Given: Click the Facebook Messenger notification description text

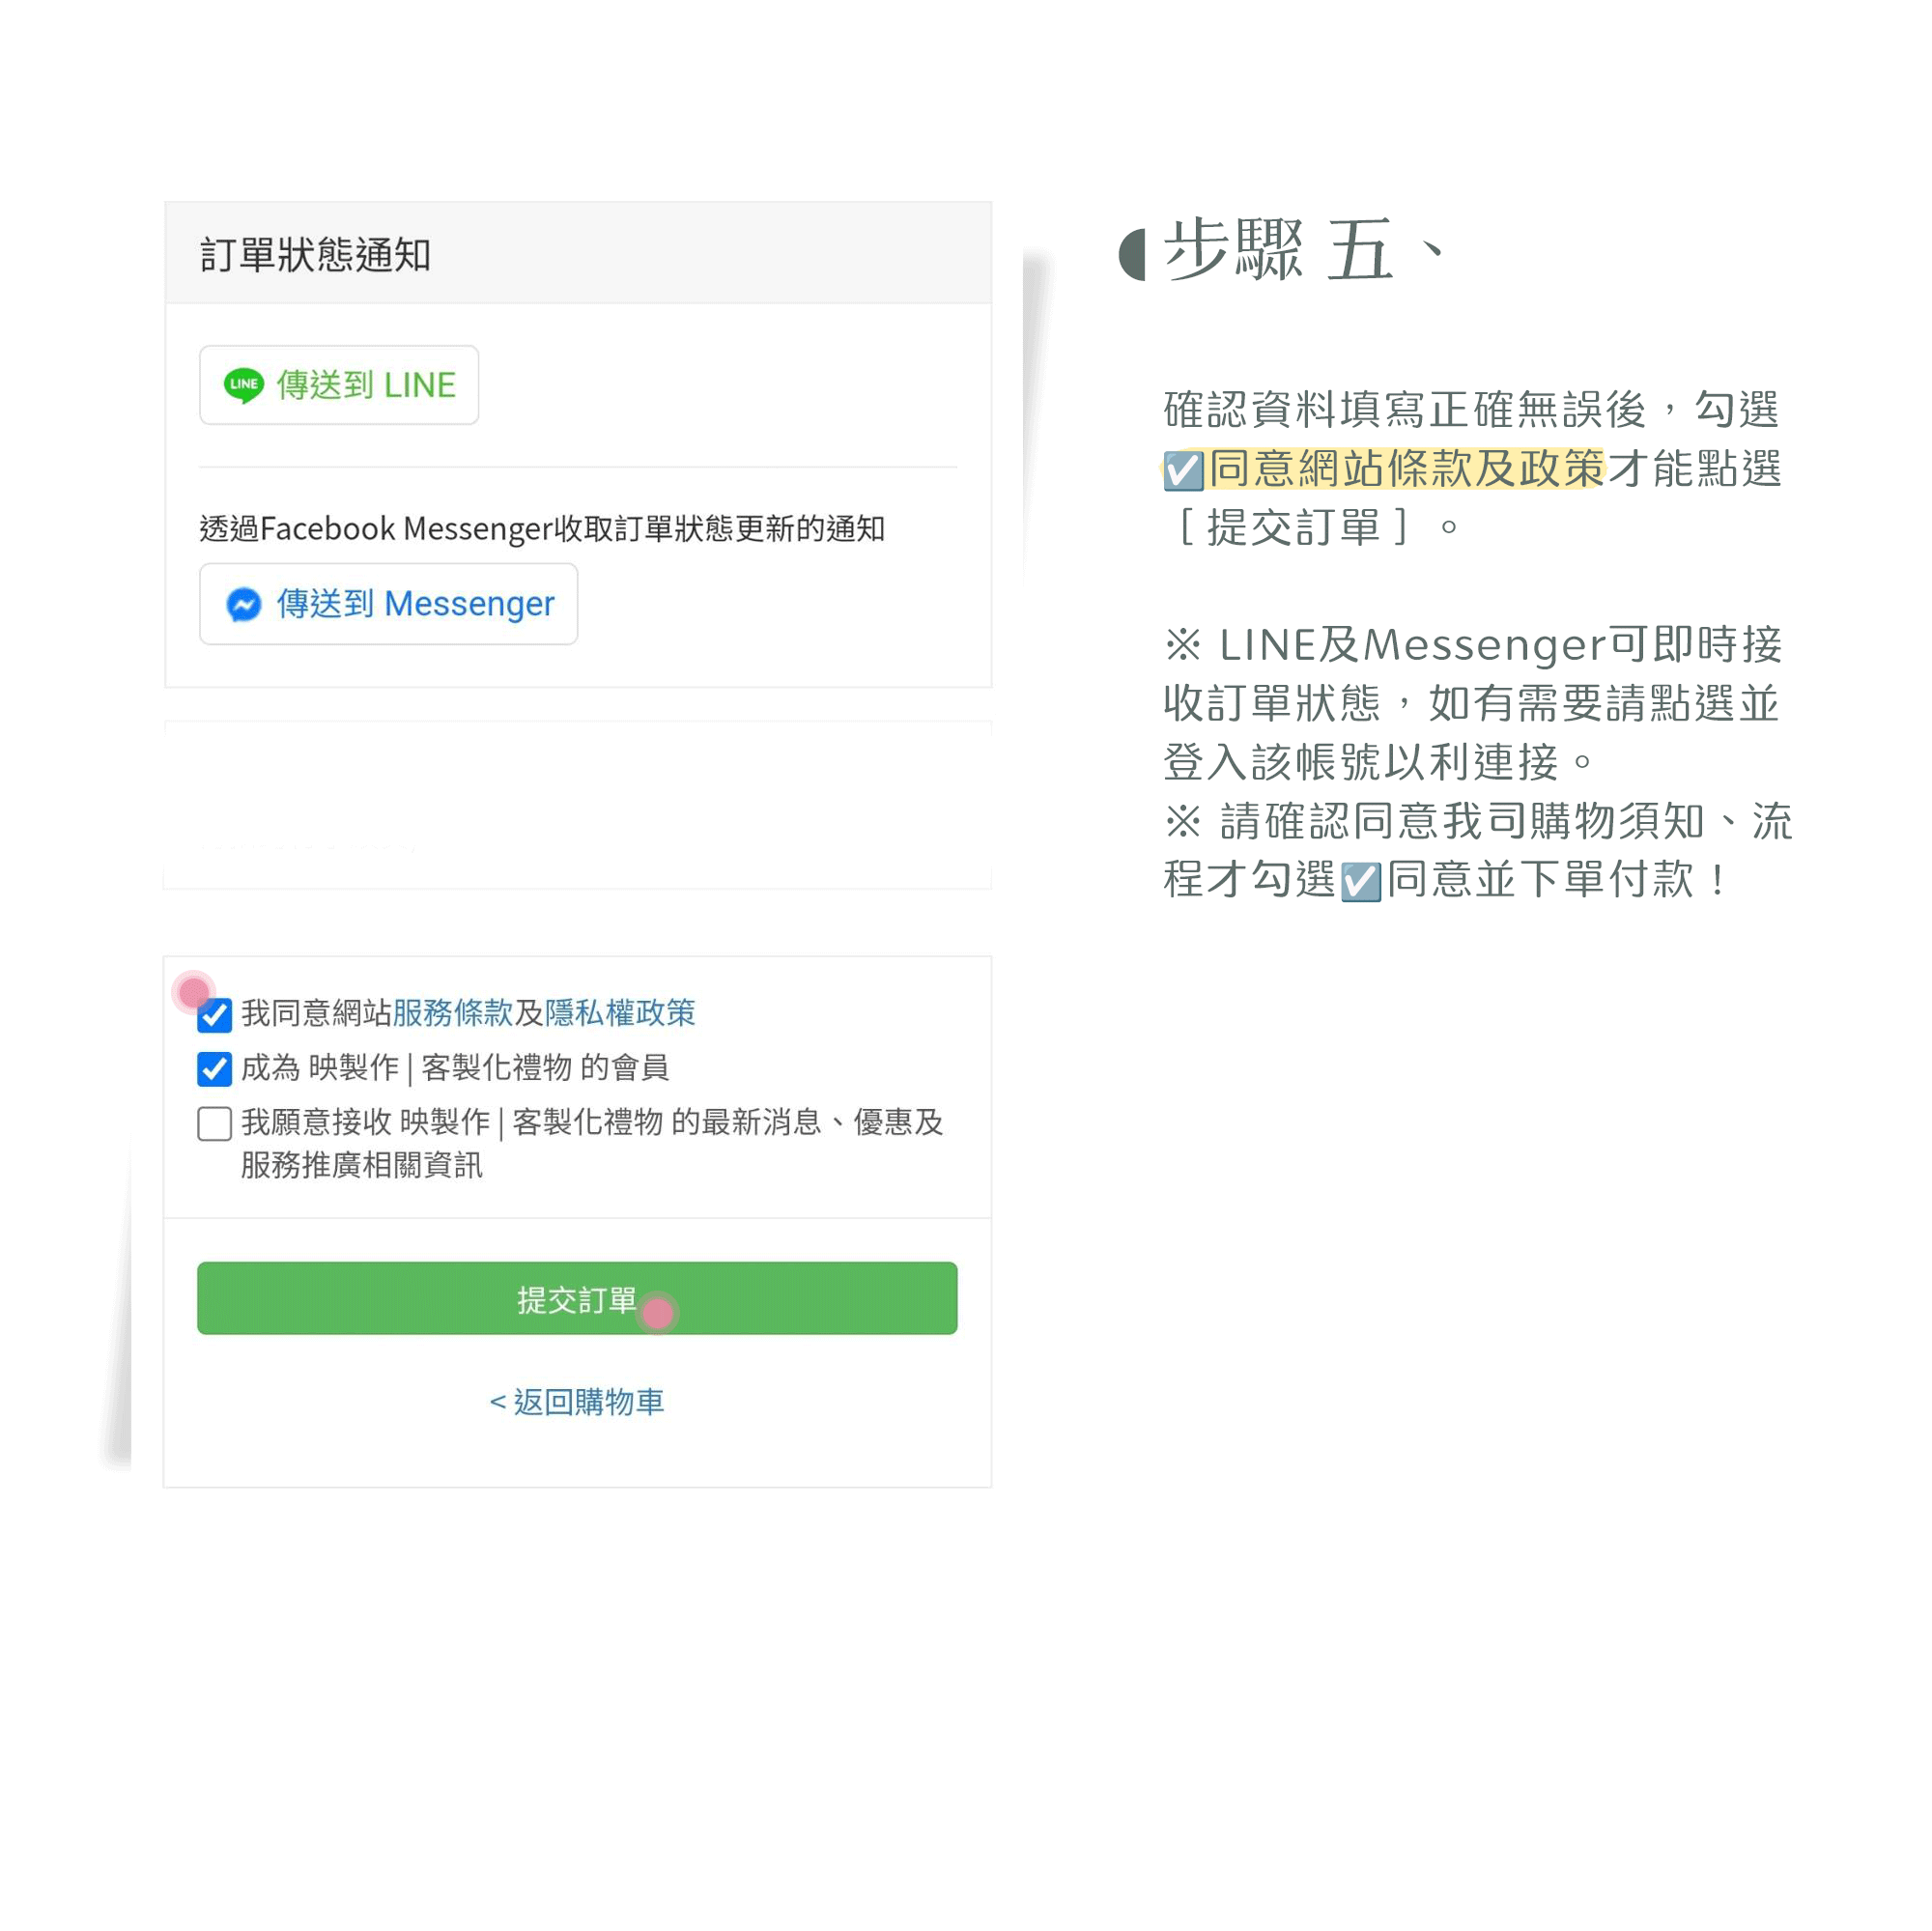Looking at the screenshot, I should pyautogui.click(x=542, y=528).
